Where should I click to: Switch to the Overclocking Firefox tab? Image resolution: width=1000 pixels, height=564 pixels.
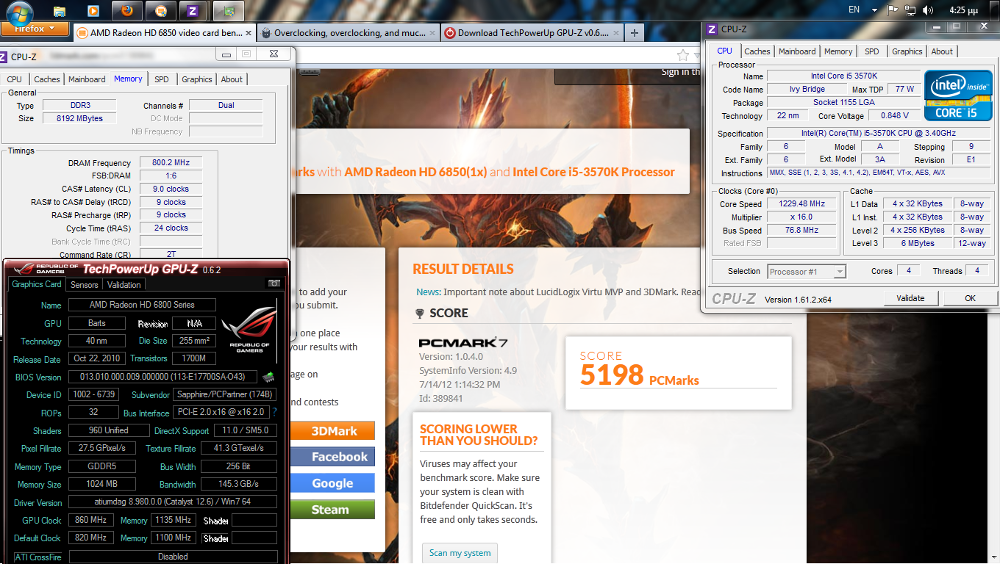pos(348,33)
